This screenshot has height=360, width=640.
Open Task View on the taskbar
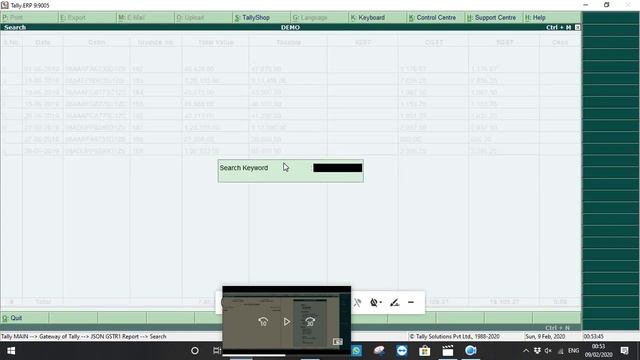click(217, 351)
